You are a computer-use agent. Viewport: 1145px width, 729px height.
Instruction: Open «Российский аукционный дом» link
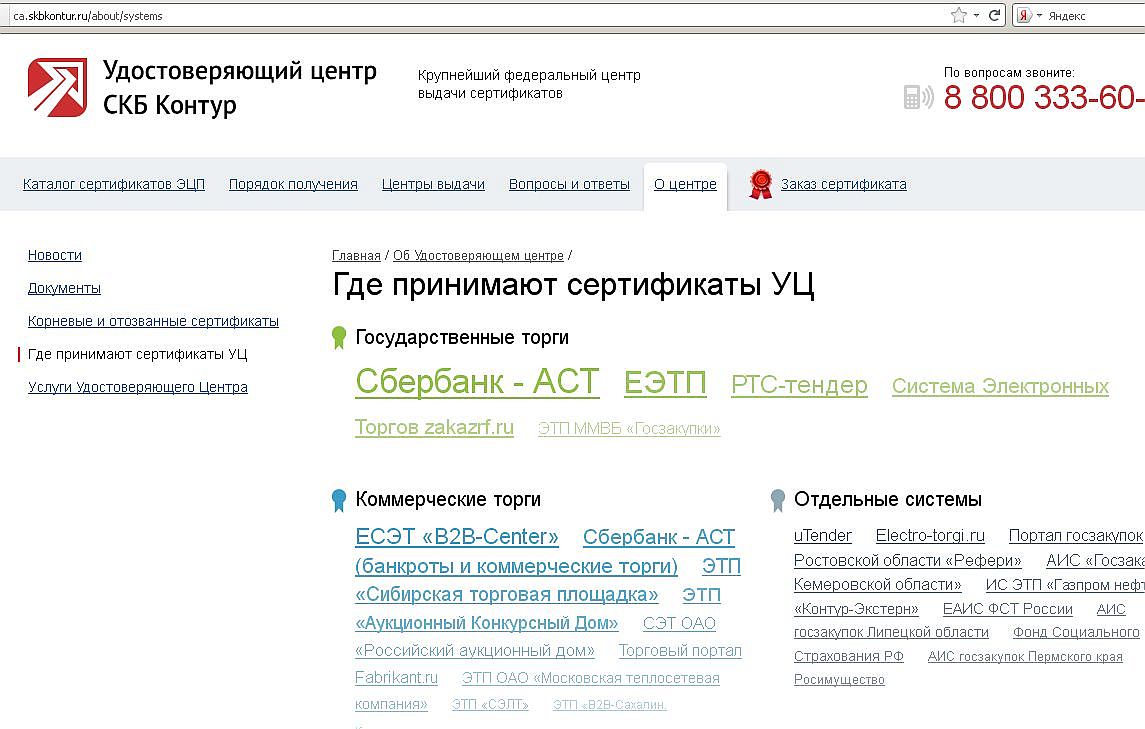tap(475, 650)
